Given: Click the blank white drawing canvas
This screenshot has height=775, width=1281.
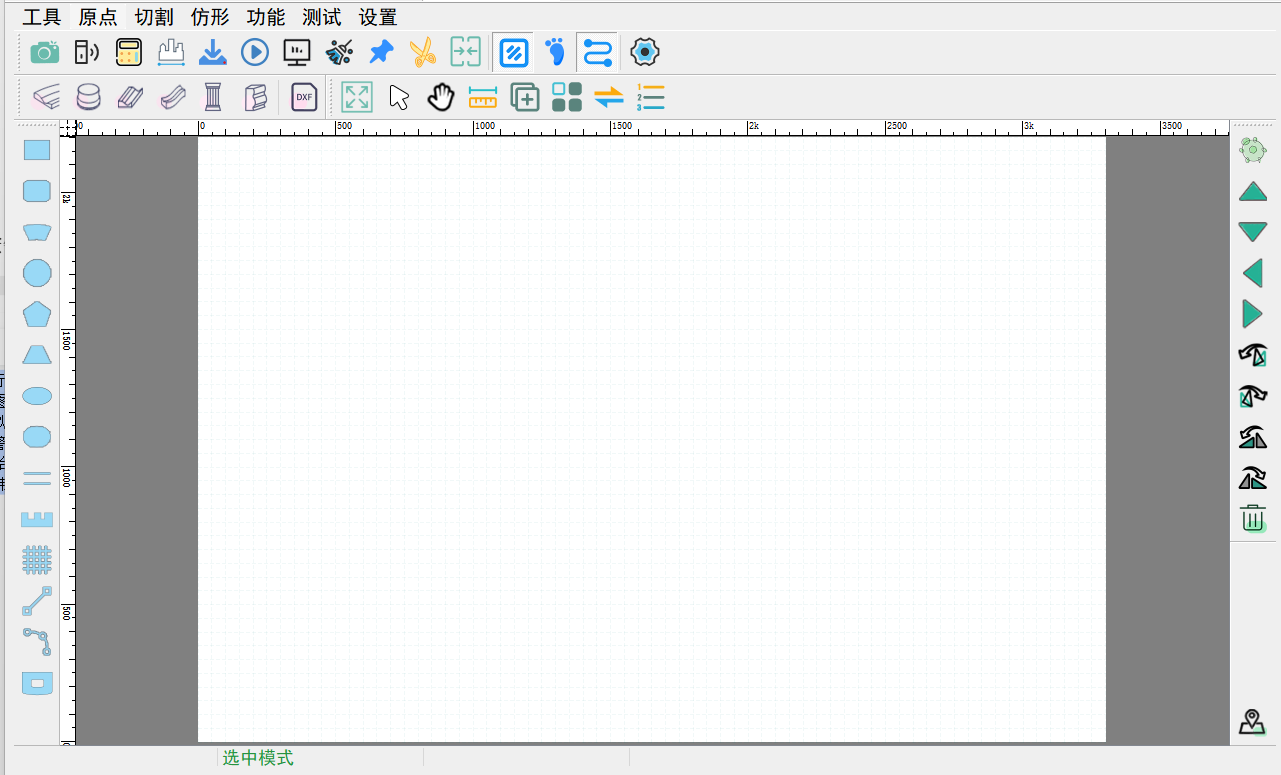Looking at the screenshot, I should tap(651, 439).
